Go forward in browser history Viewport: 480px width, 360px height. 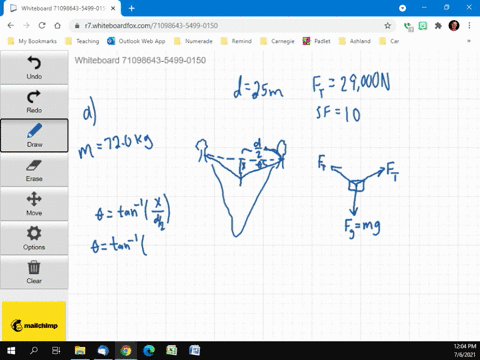pos(26,26)
